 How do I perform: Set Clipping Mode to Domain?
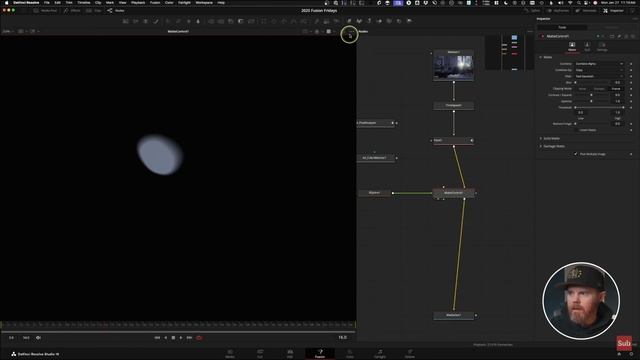[x=599, y=89]
